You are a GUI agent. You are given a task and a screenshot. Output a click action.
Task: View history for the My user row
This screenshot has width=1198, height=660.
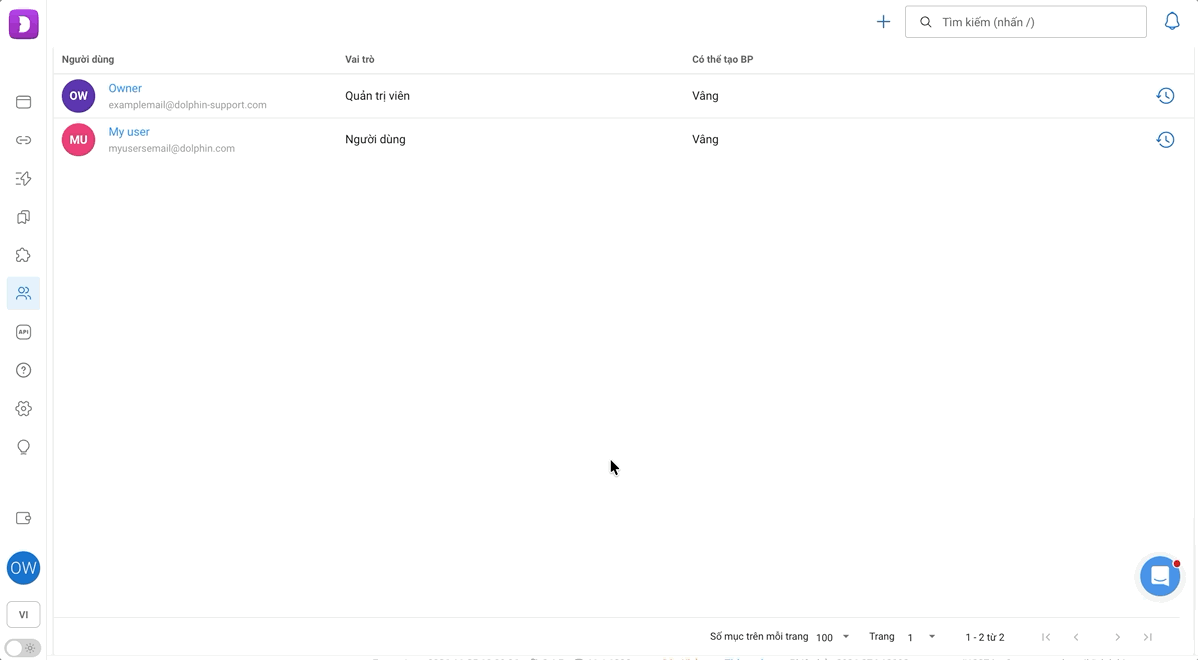(x=1165, y=140)
